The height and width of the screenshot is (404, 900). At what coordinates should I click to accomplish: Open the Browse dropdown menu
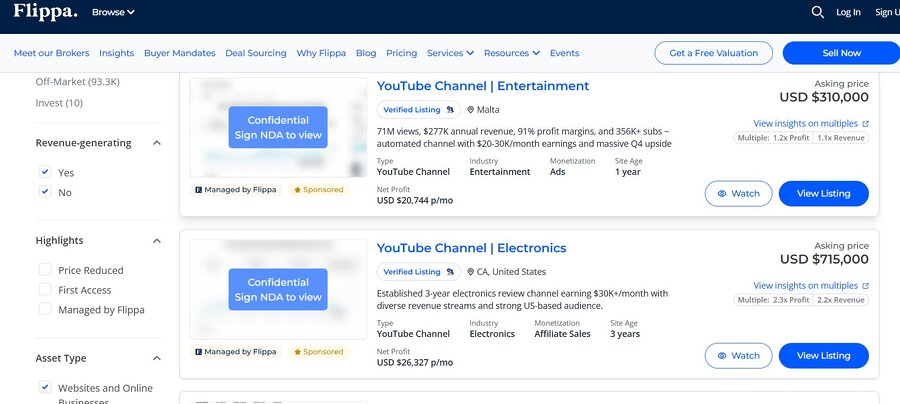tap(113, 12)
